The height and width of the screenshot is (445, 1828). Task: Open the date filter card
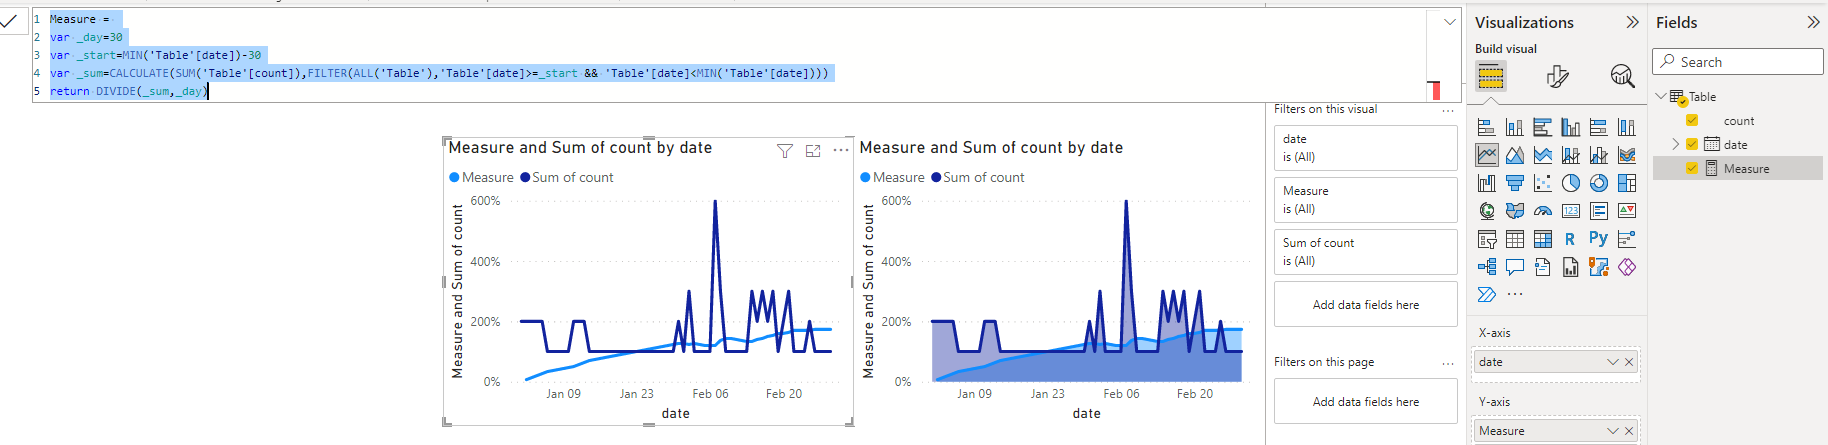click(1365, 148)
